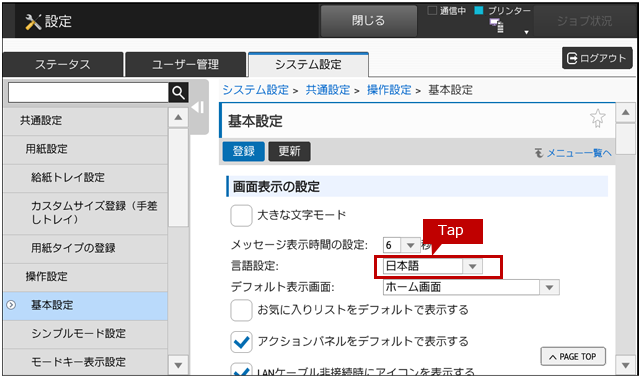Click the 登録 button
Image resolution: width=640 pixels, height=376 pixels.
[244, 151]
